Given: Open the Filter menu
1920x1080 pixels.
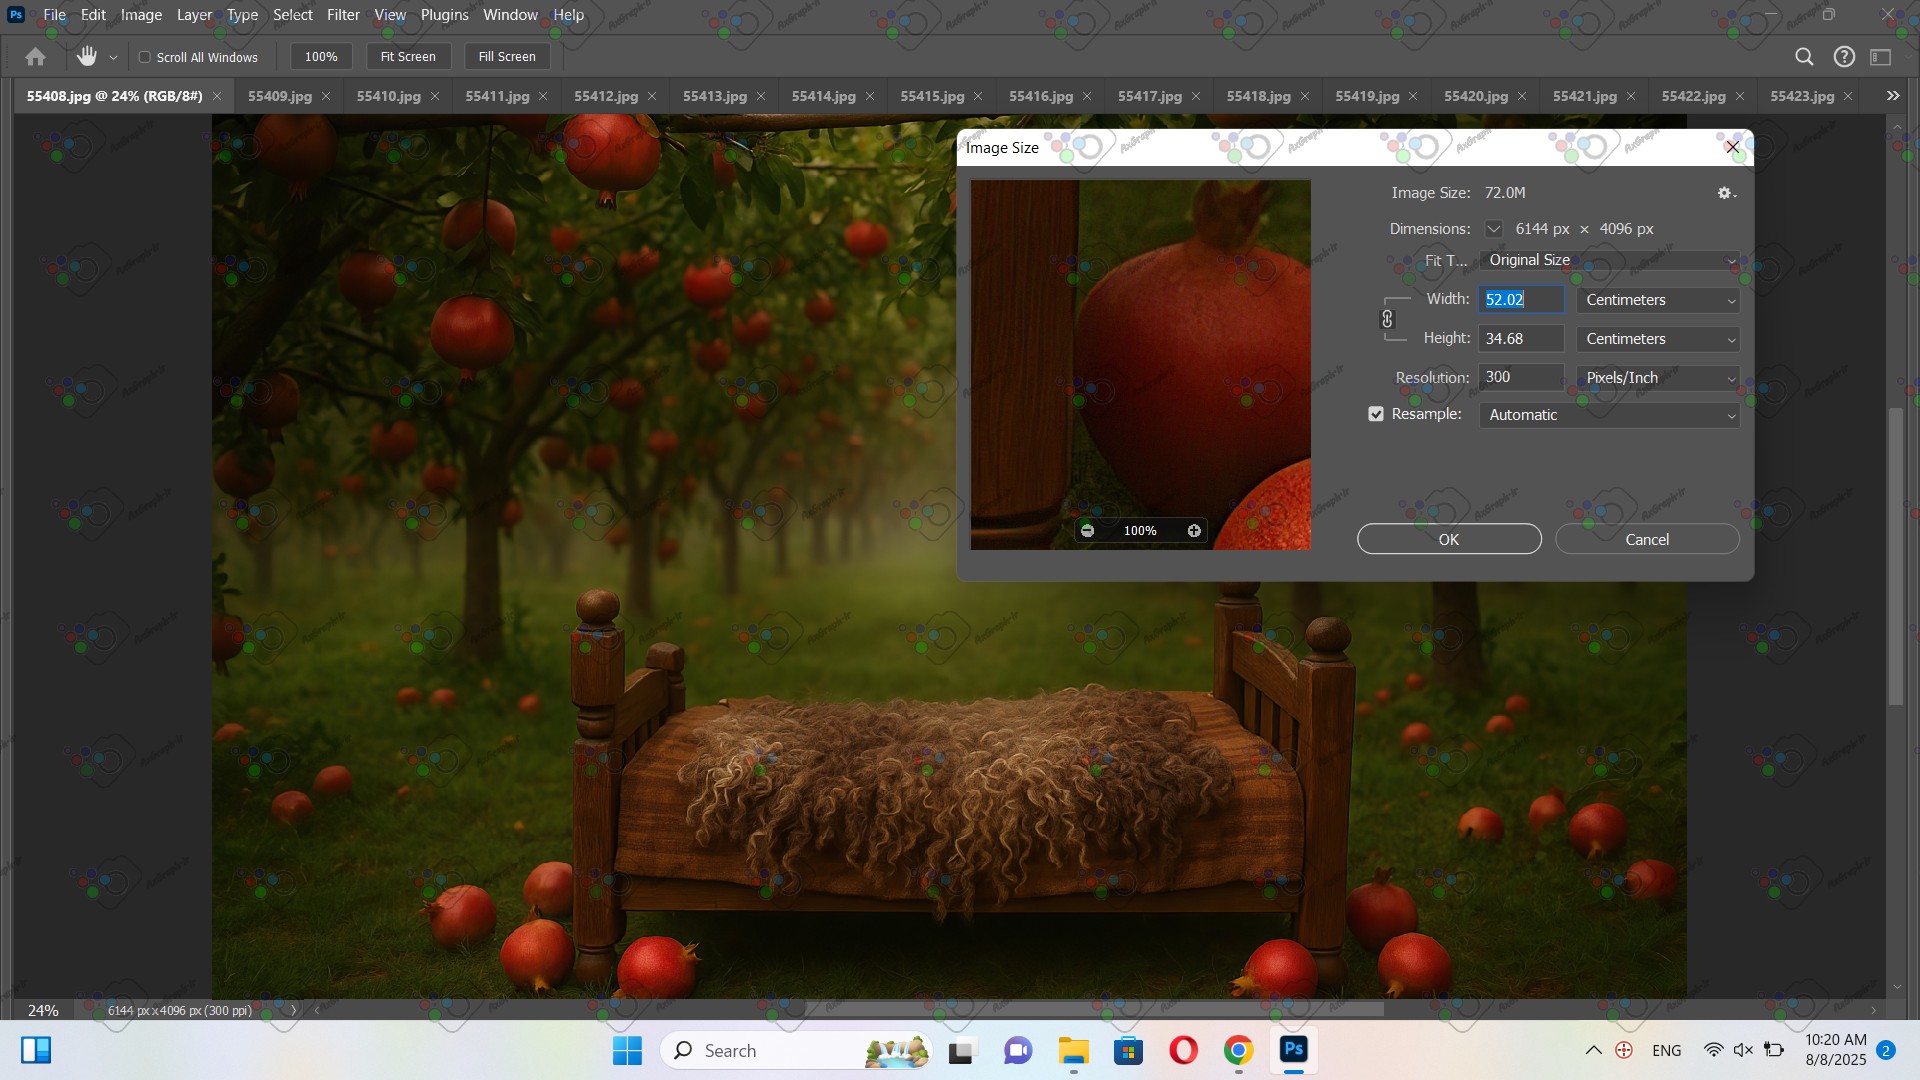Looking at the screenshot, I should [x=343, y=15].
